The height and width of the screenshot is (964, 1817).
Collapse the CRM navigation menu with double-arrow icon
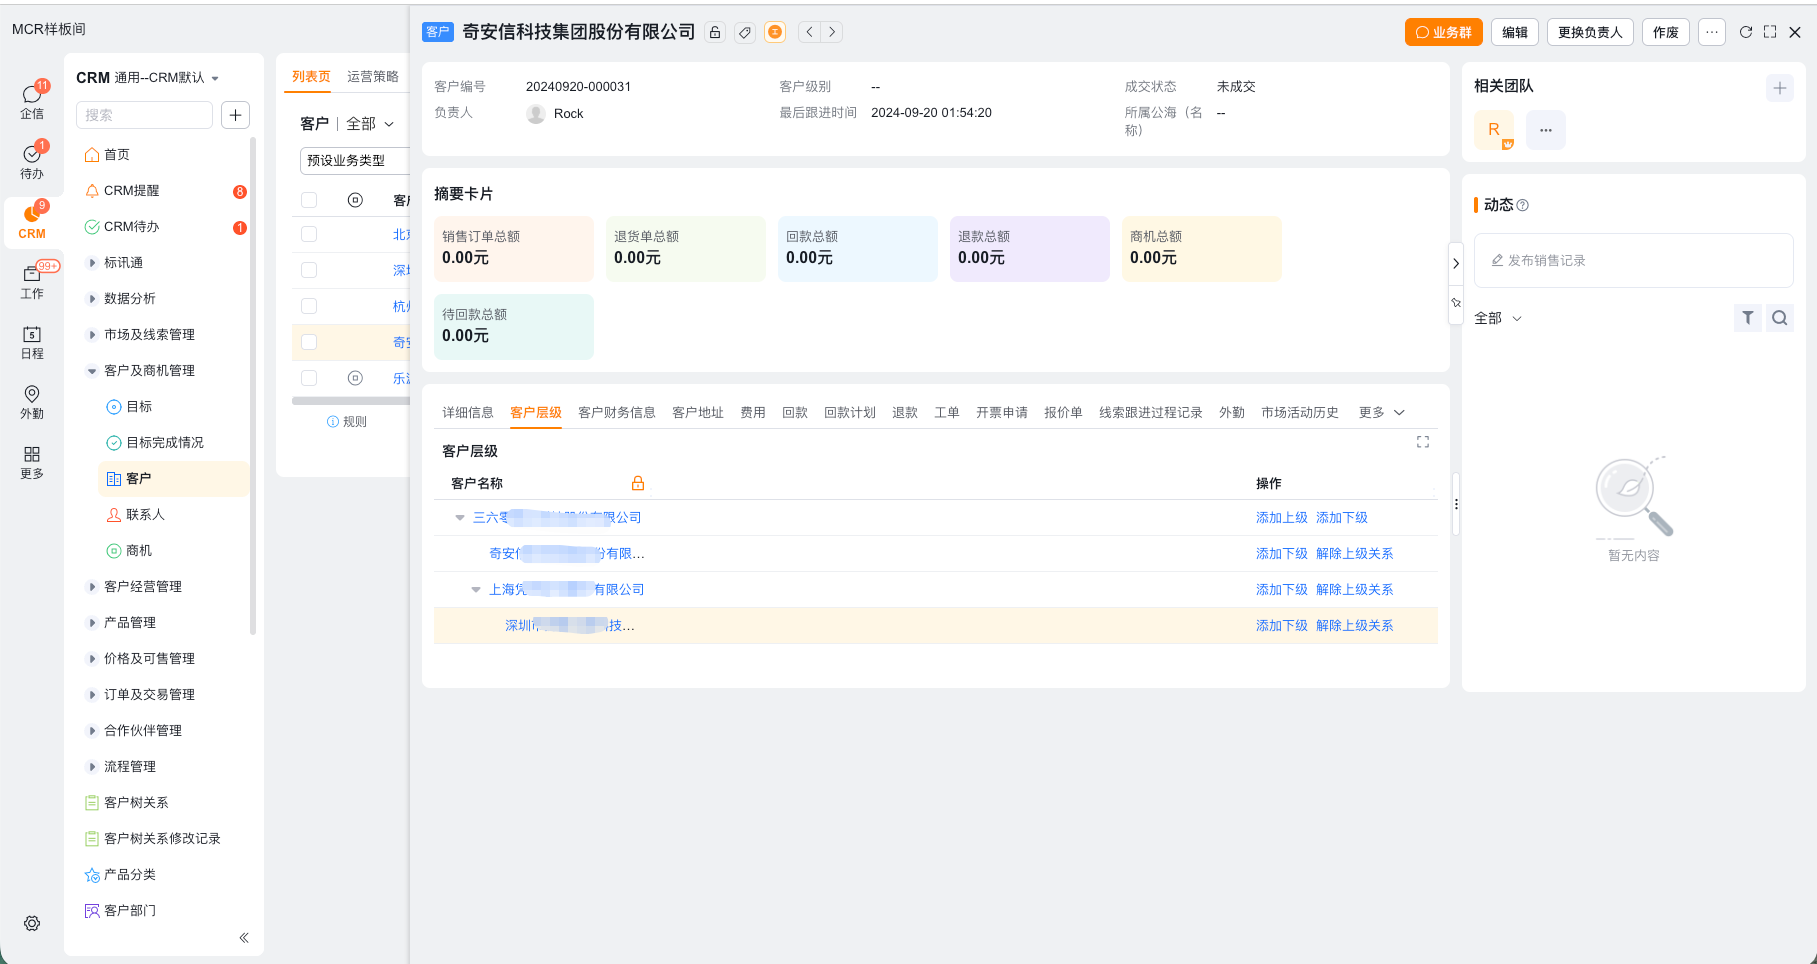click(x=244, y=937)
